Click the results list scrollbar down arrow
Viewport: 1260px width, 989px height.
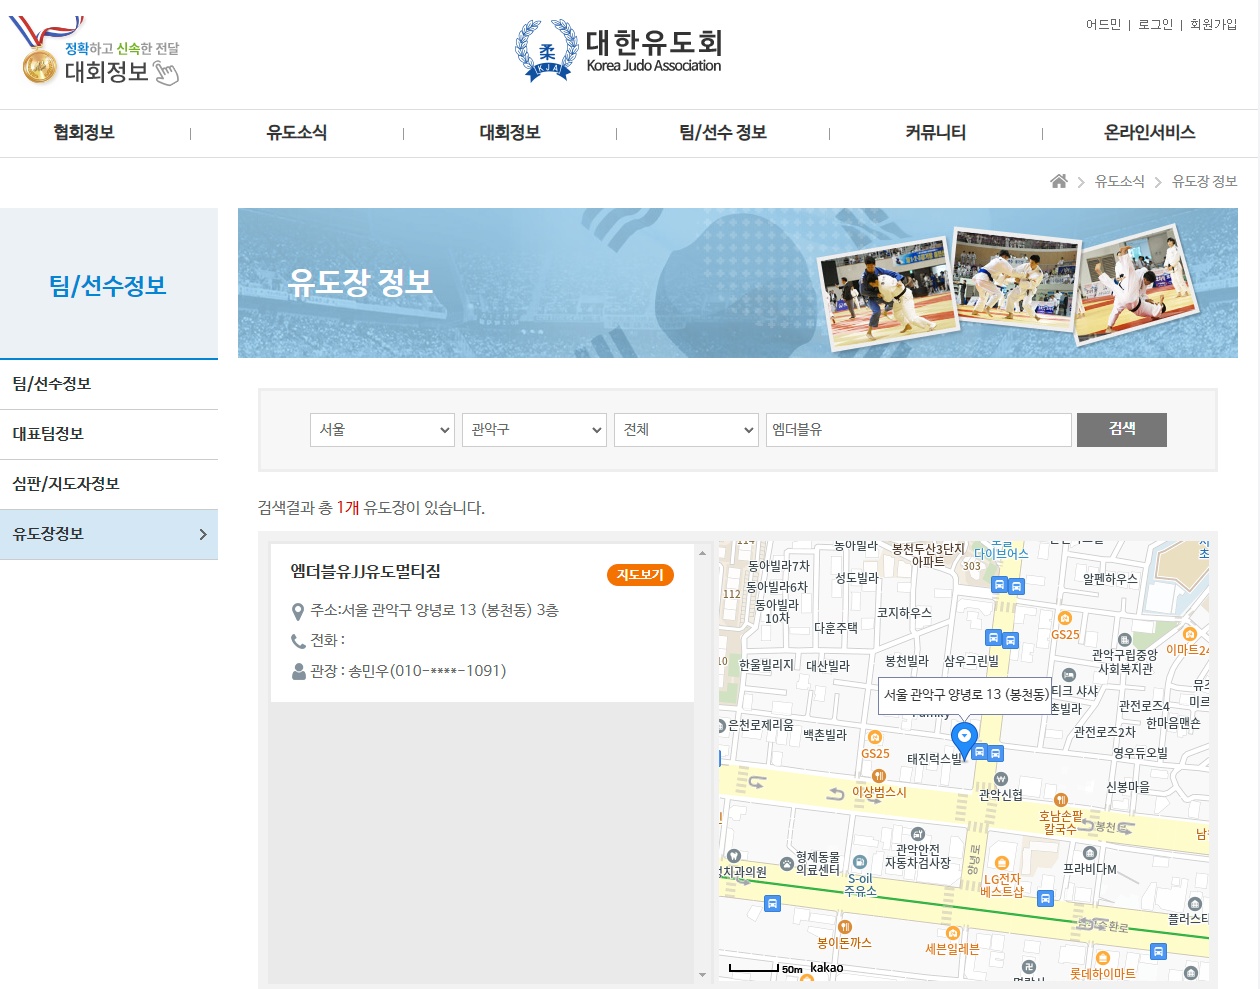click(x=702, y=974)
